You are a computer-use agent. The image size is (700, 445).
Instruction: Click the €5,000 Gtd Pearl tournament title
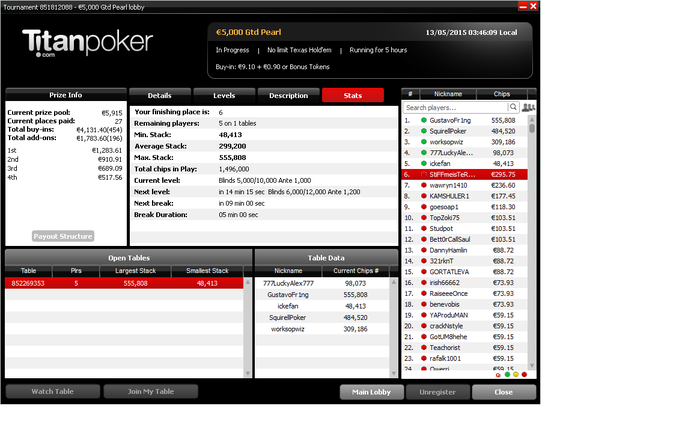click(249, 32)
